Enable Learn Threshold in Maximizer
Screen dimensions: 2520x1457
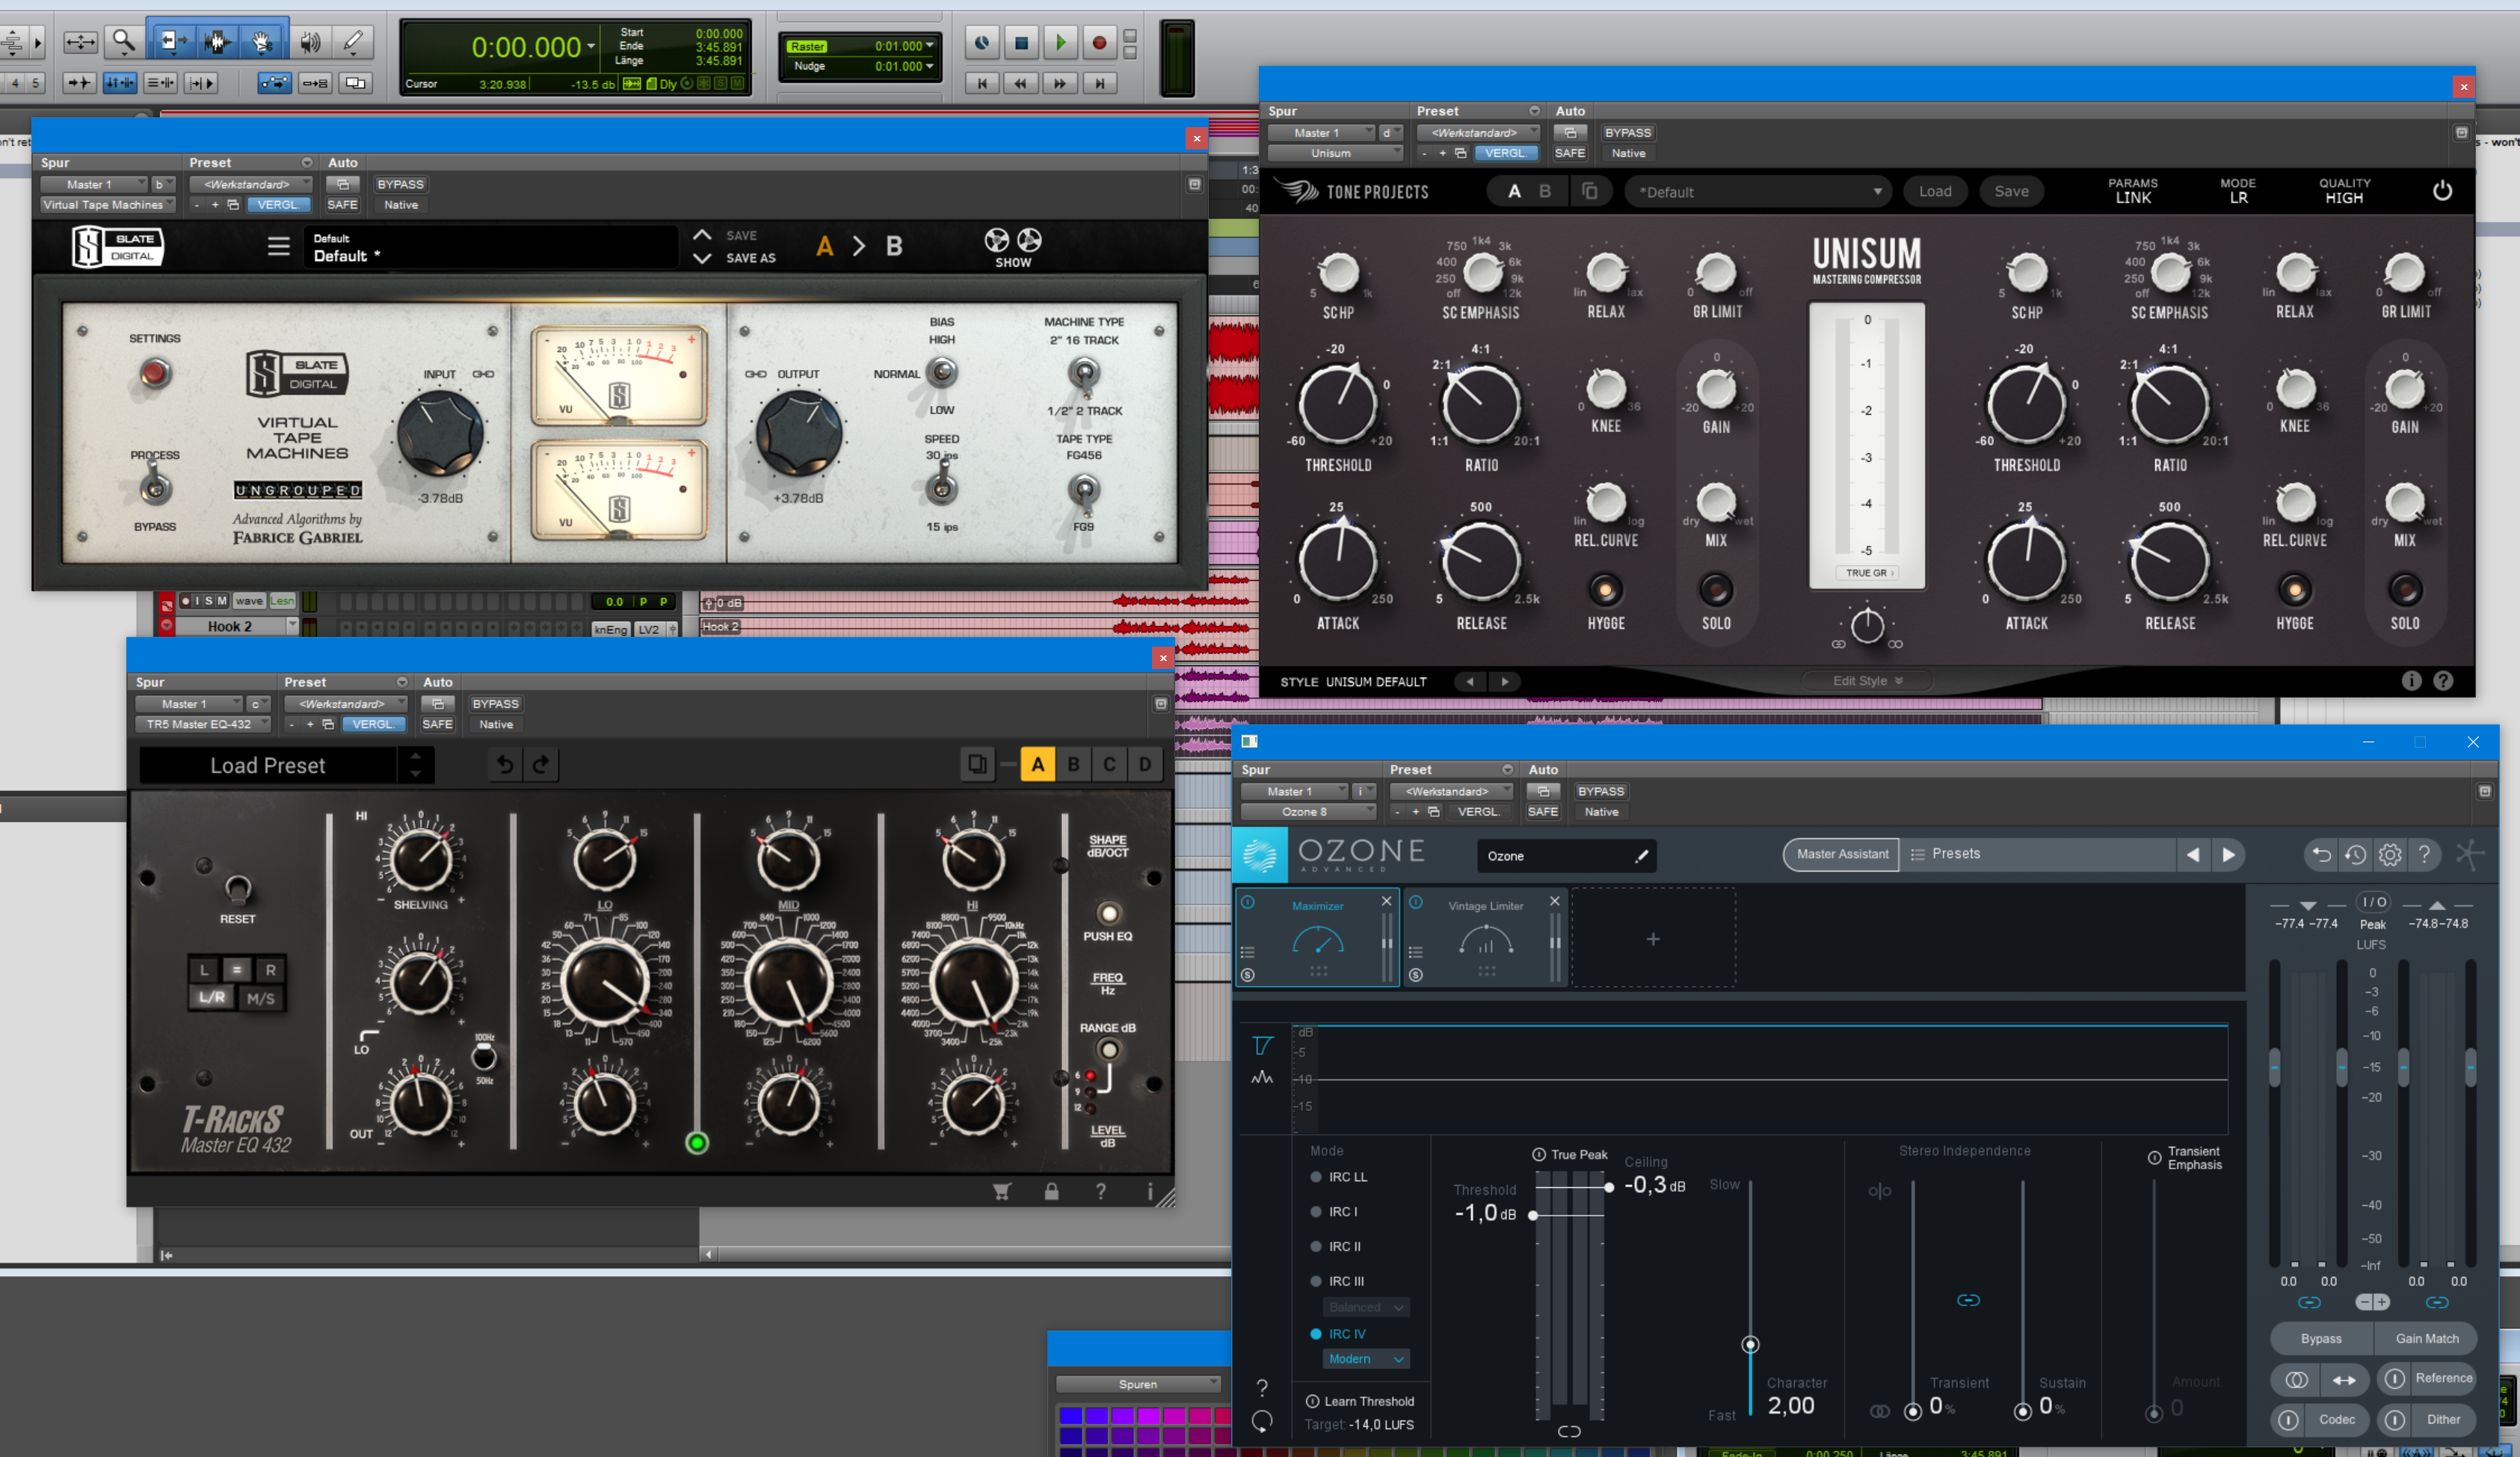[x=1313, y=1401]
